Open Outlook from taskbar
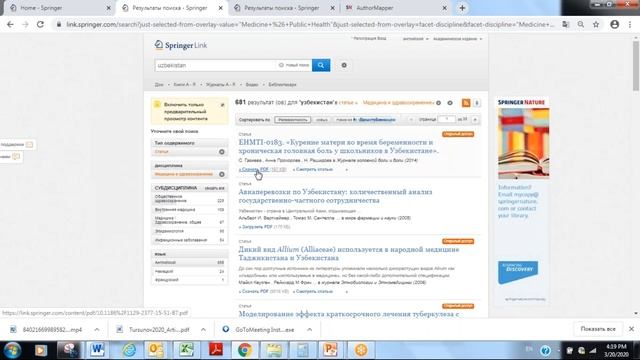Viewport: 640px width, 360px height. click(156, 350)
